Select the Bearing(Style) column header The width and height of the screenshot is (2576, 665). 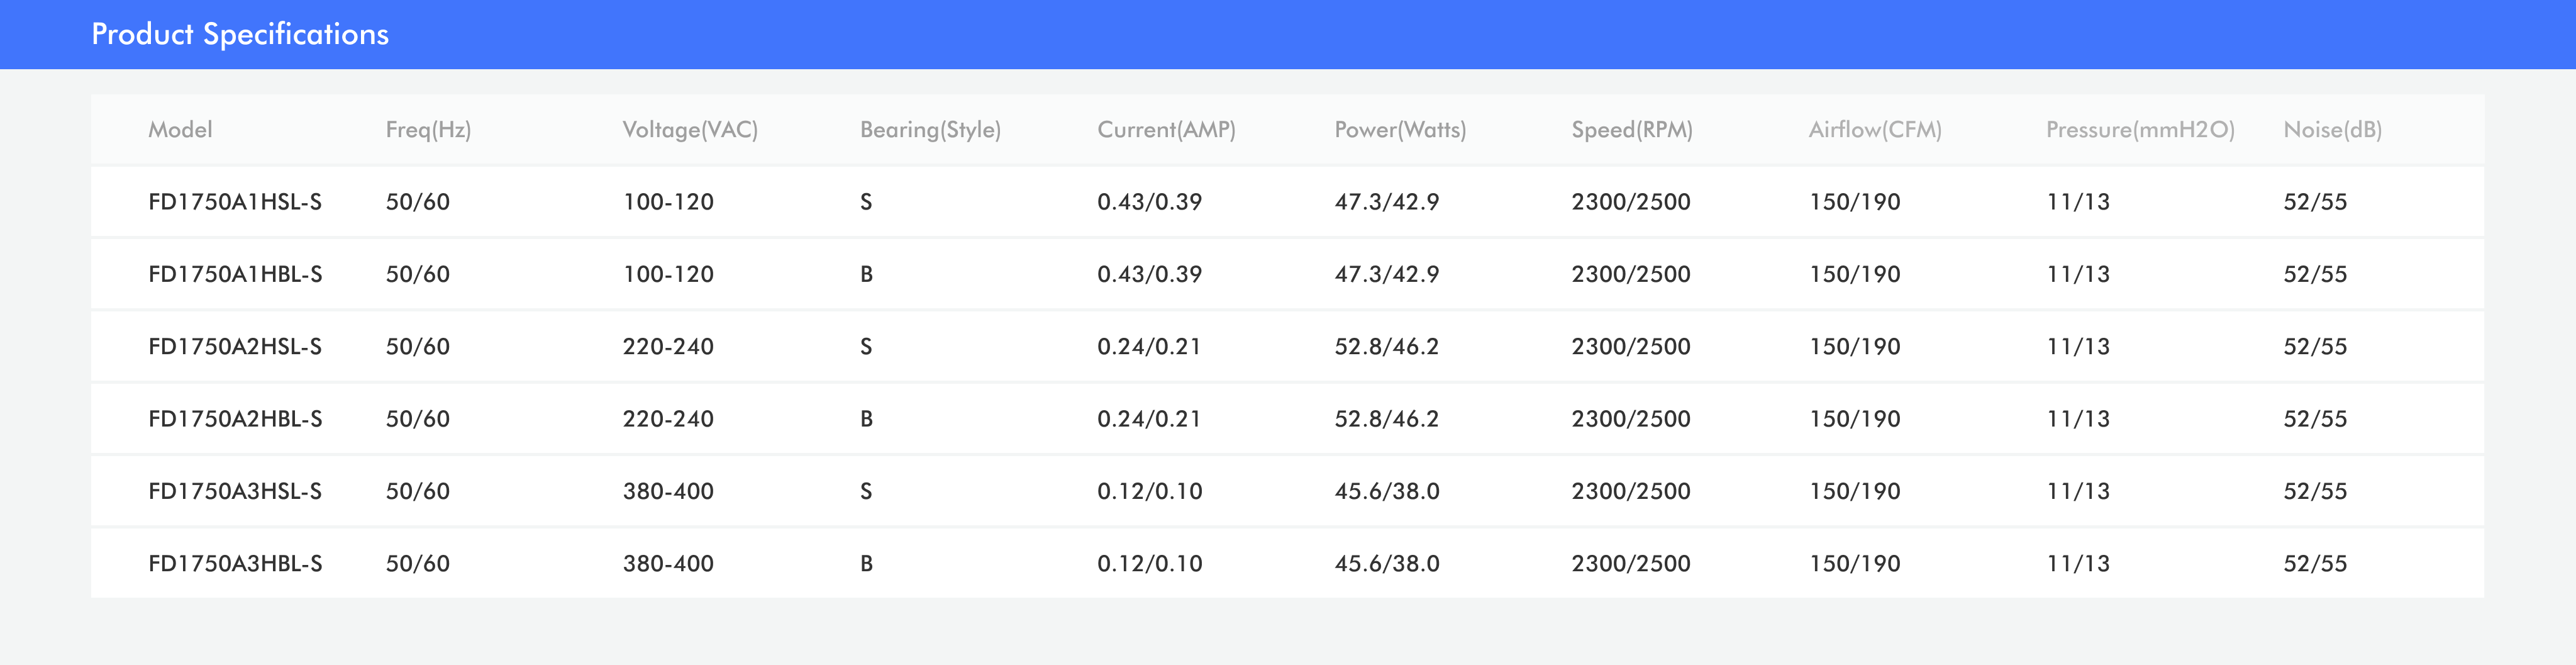[930, 130]
